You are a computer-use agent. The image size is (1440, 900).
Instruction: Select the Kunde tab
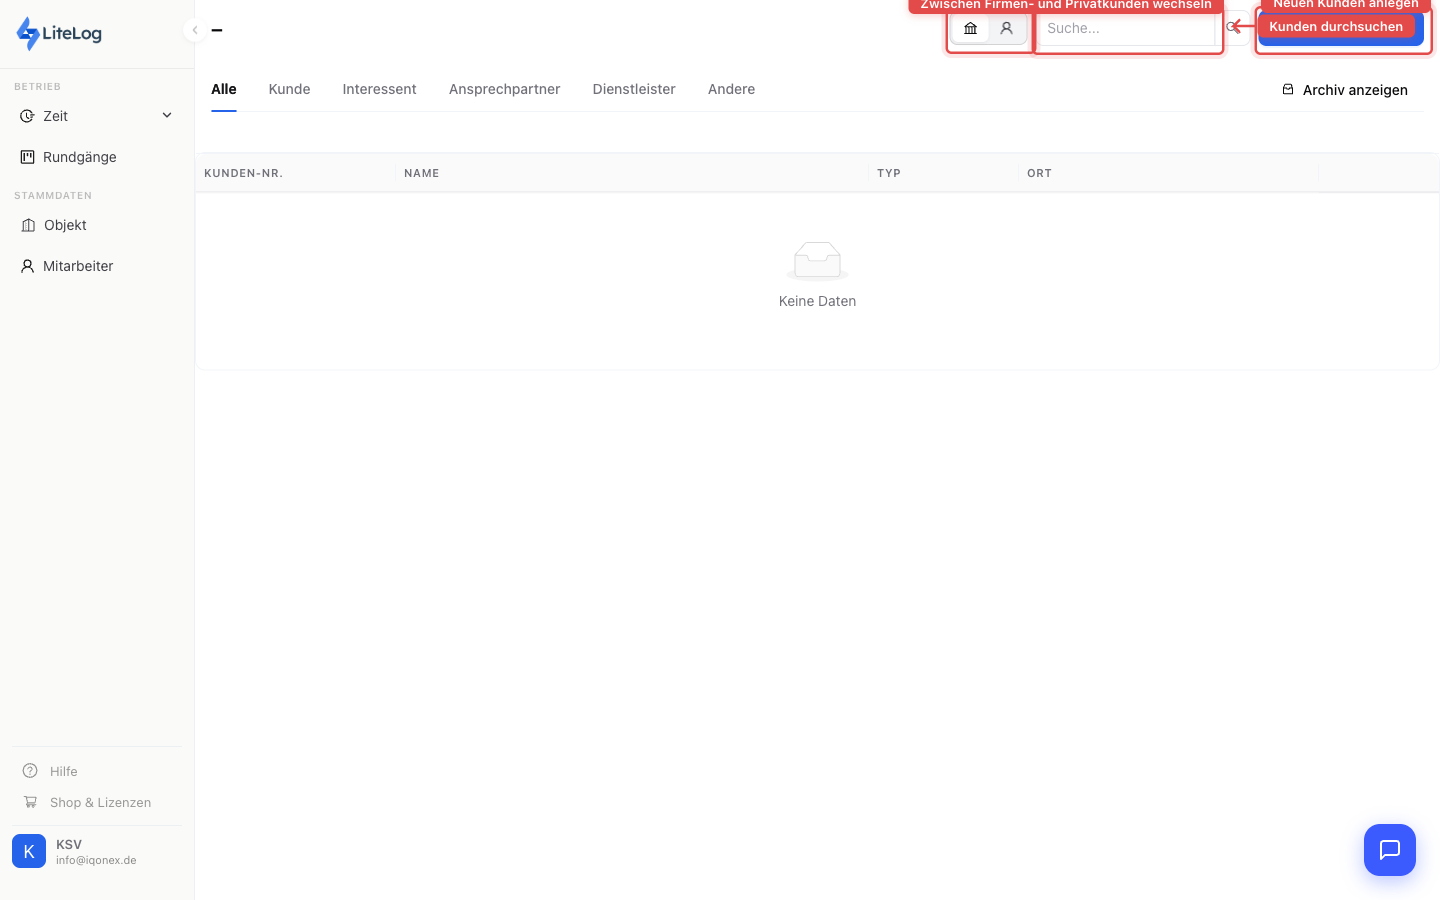(x=289, y=89)
